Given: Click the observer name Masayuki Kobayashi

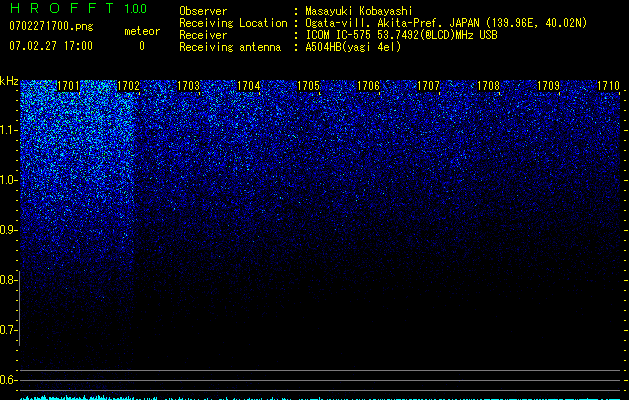Looking at the screenshot, I should [359, 11].
